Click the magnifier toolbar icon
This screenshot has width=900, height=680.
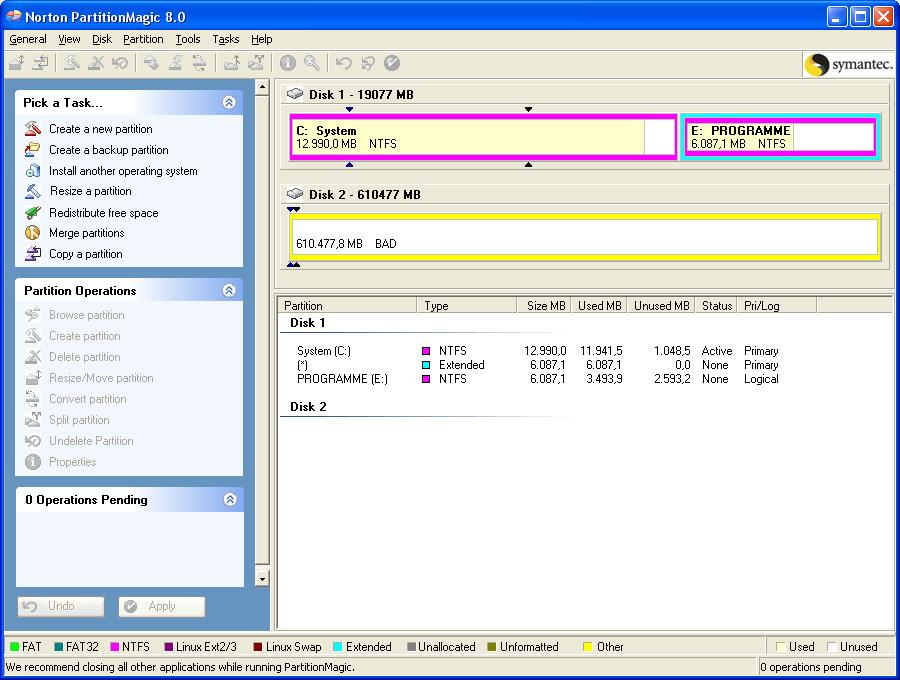(312, 63)
